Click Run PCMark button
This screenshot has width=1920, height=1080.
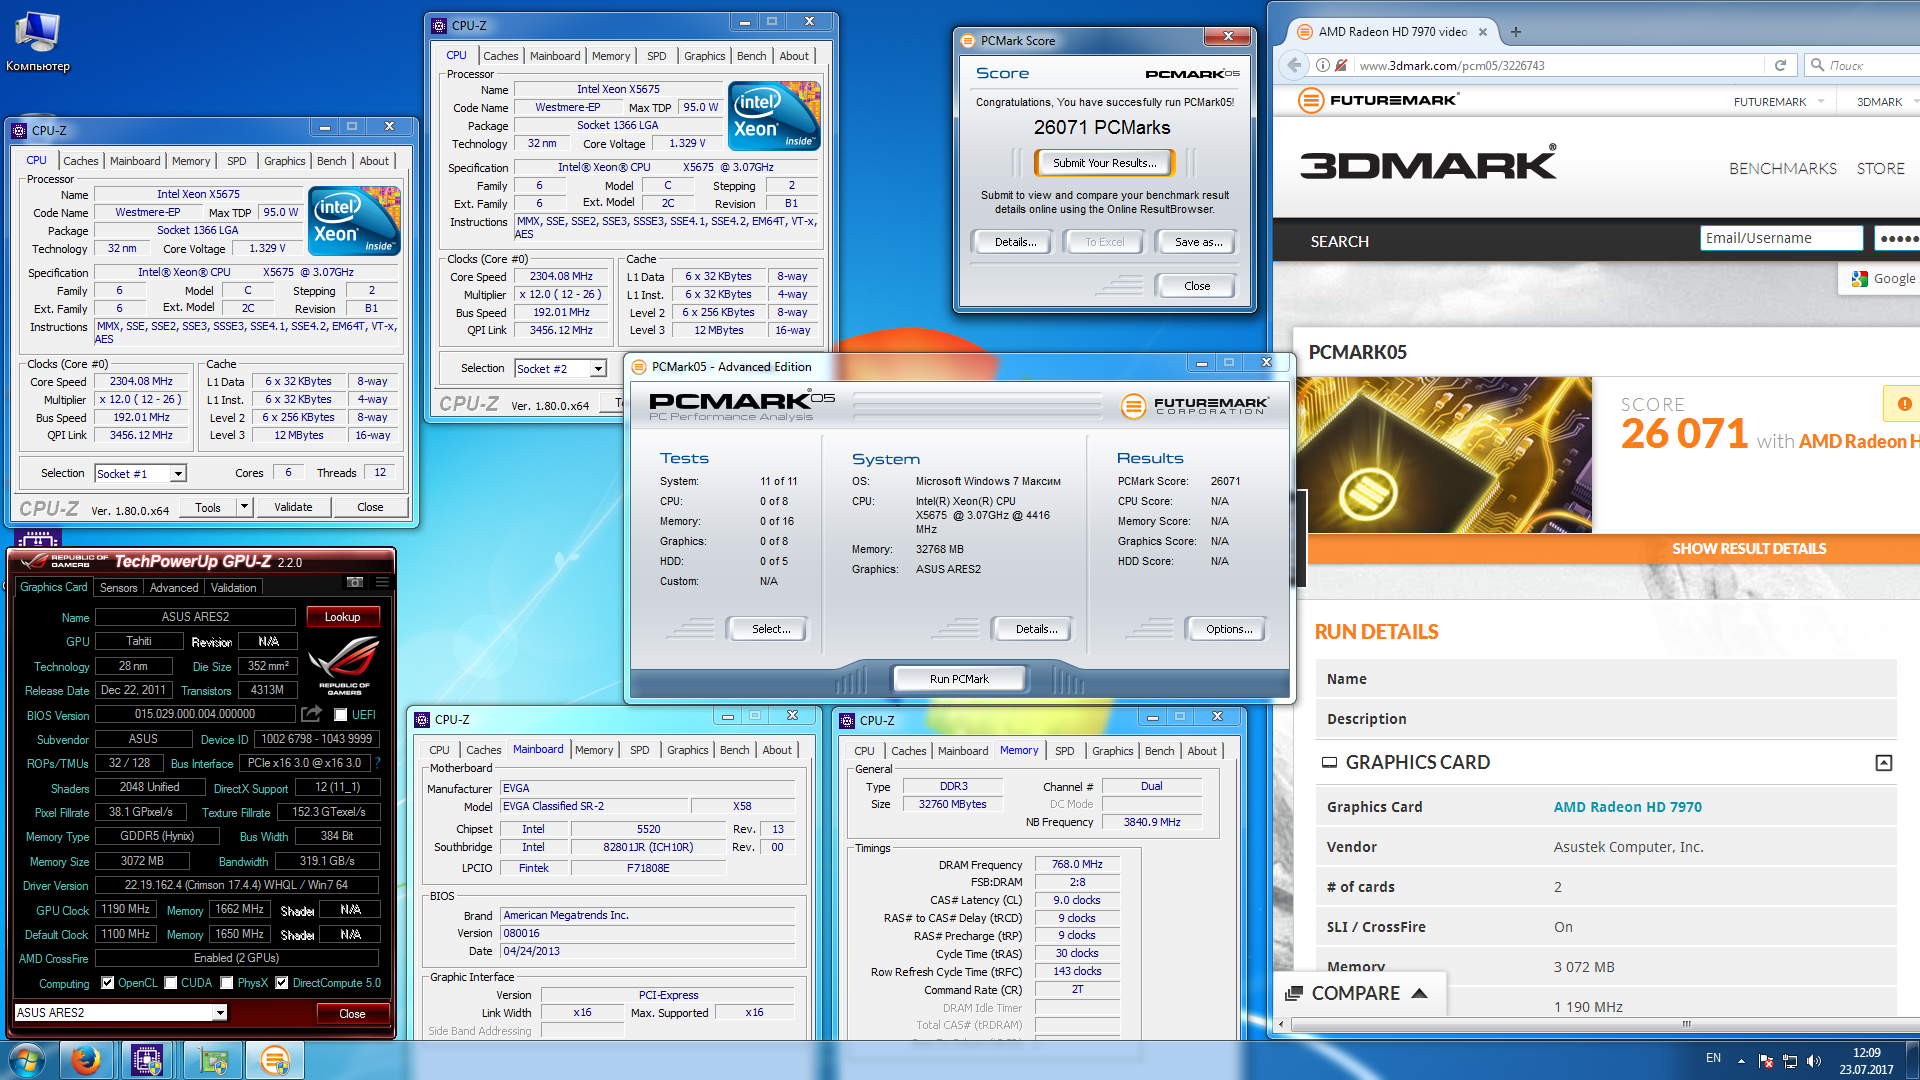tap(959, 679)
